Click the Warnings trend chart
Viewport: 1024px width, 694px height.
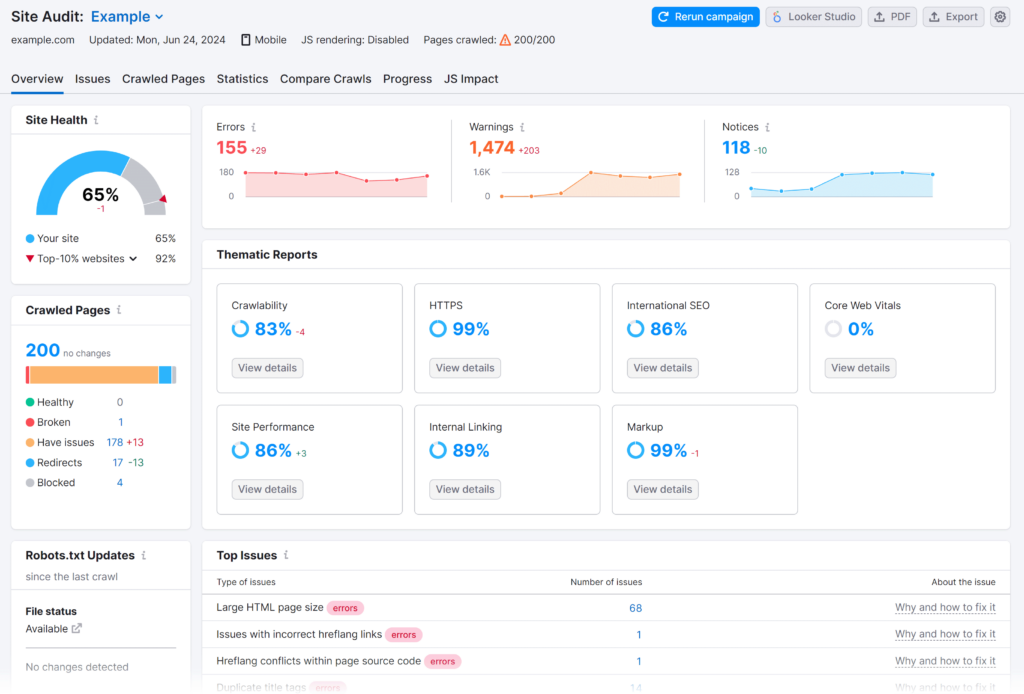pos(590,184)
